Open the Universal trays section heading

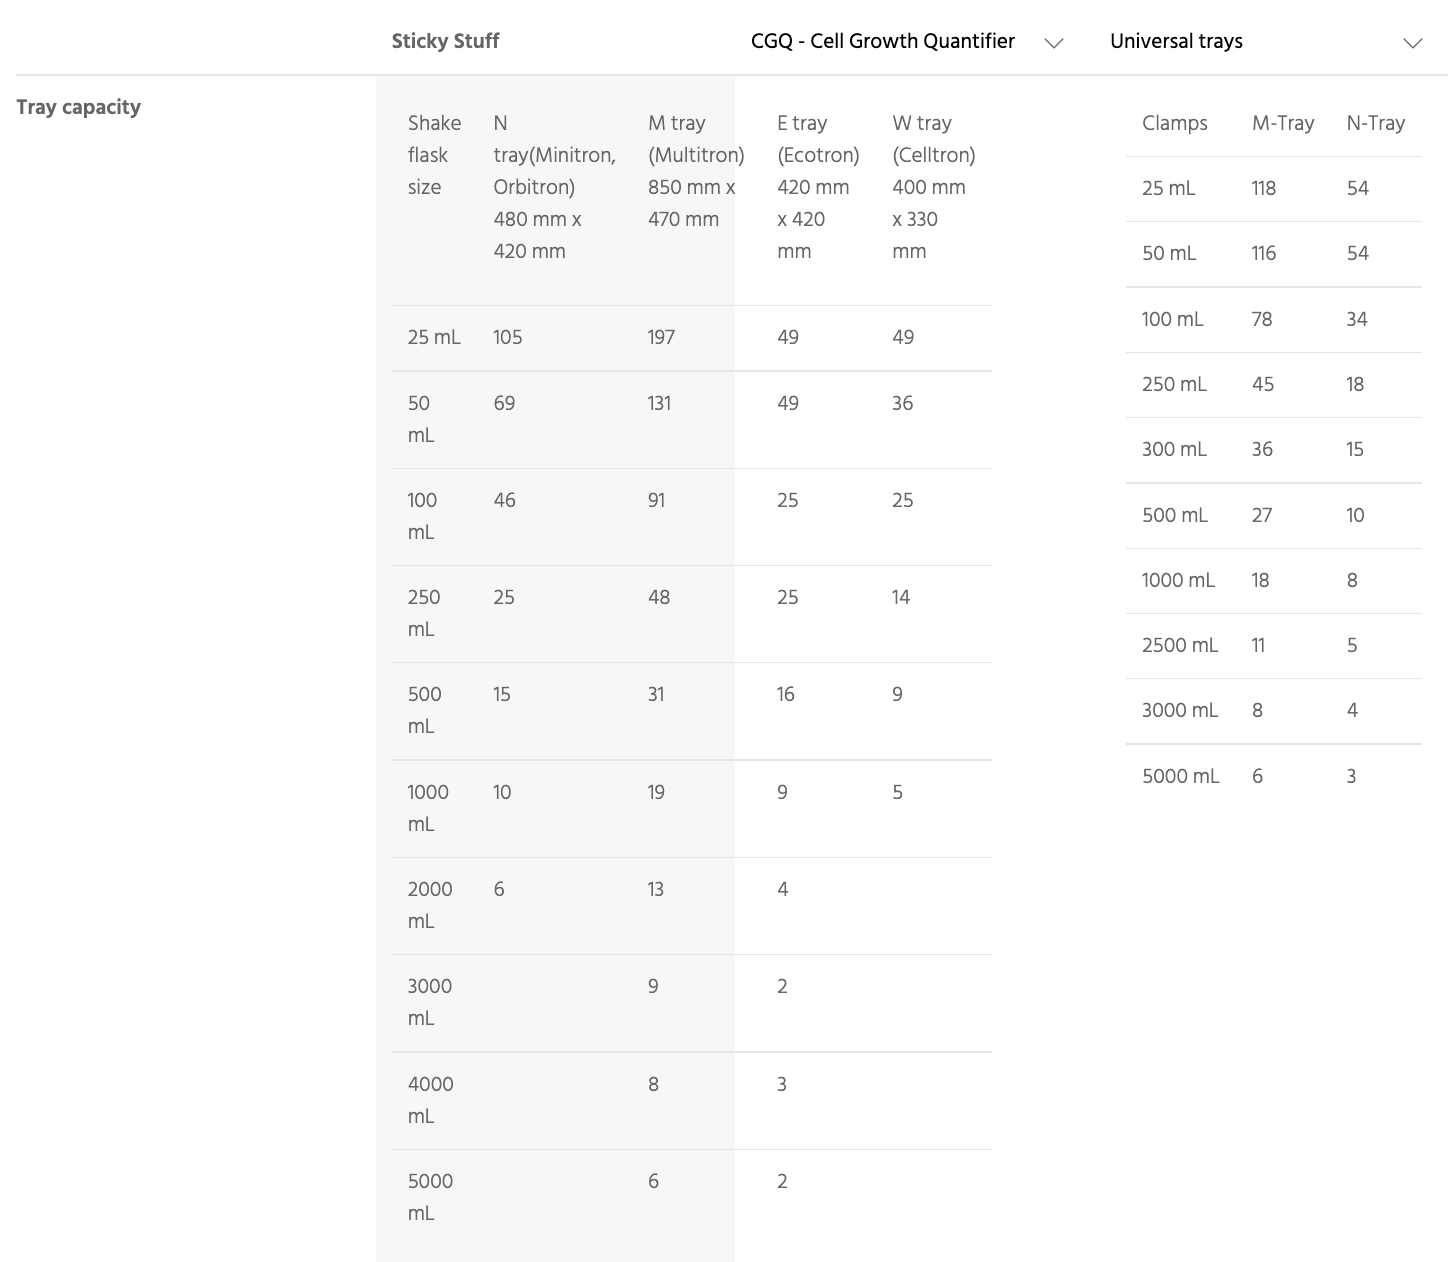1176,41
